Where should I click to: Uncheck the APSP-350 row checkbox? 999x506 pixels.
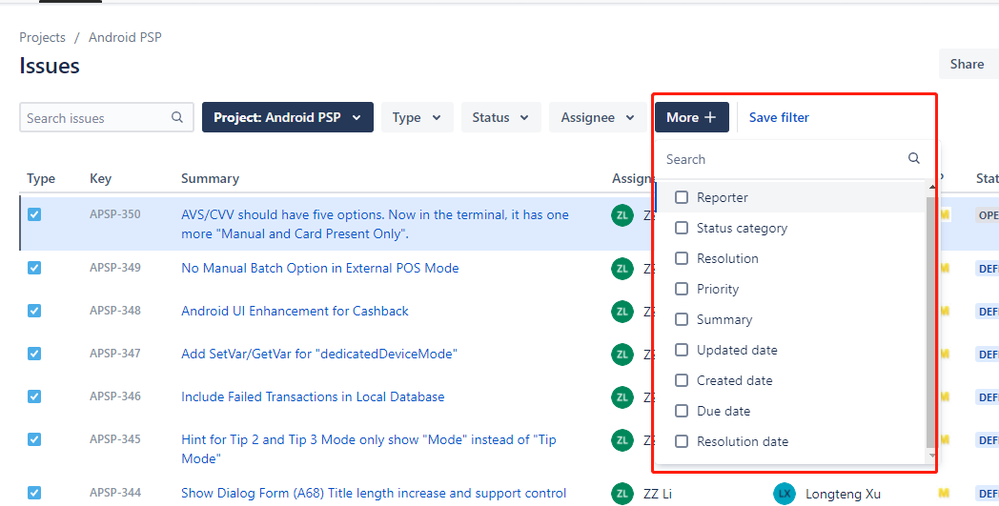[34, 215]
